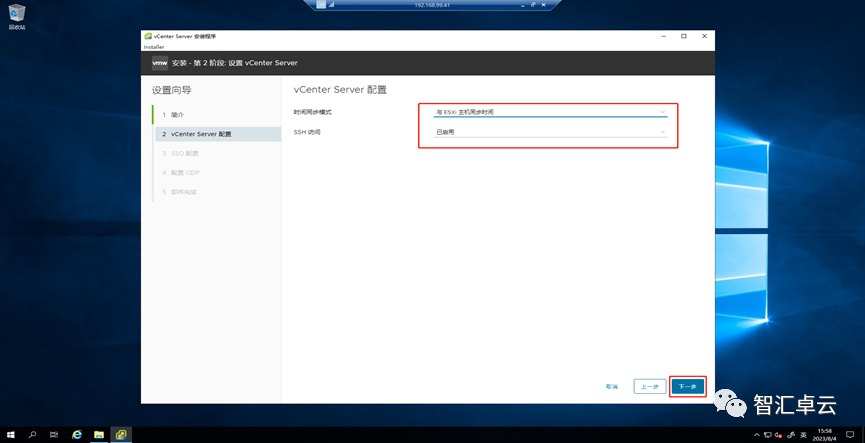
Task: Click the 192.168.99.41 connection bar title
Action: [432, 4]
